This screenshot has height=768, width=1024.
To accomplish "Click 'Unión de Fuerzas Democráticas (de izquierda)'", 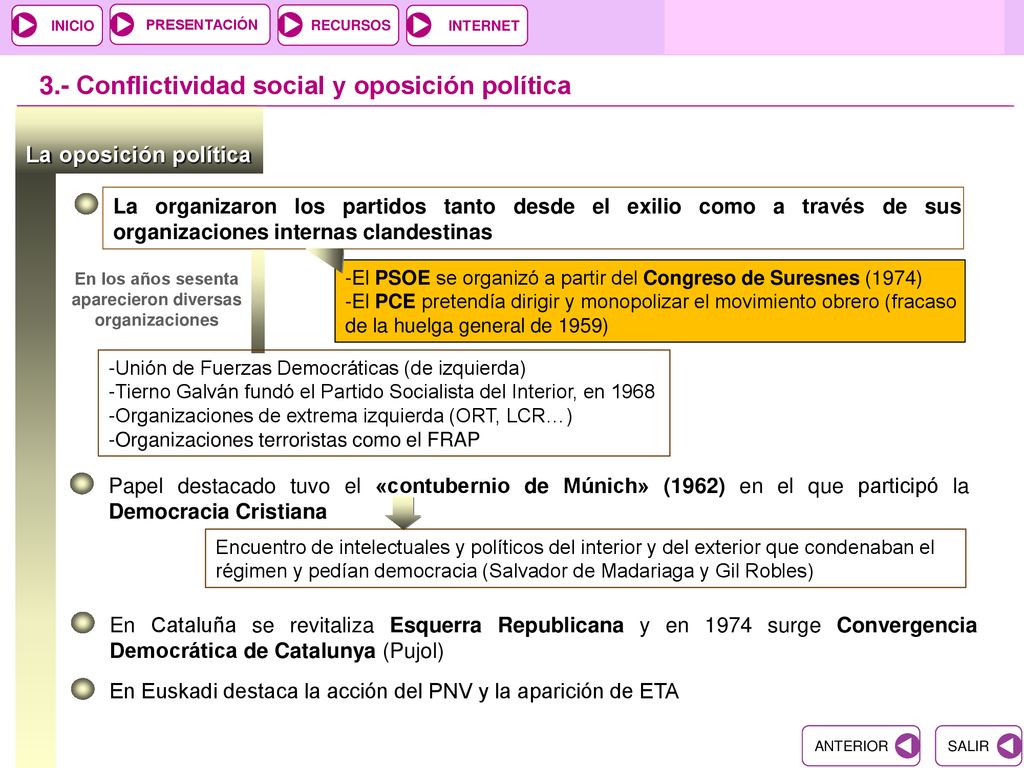I will point(317,368).
